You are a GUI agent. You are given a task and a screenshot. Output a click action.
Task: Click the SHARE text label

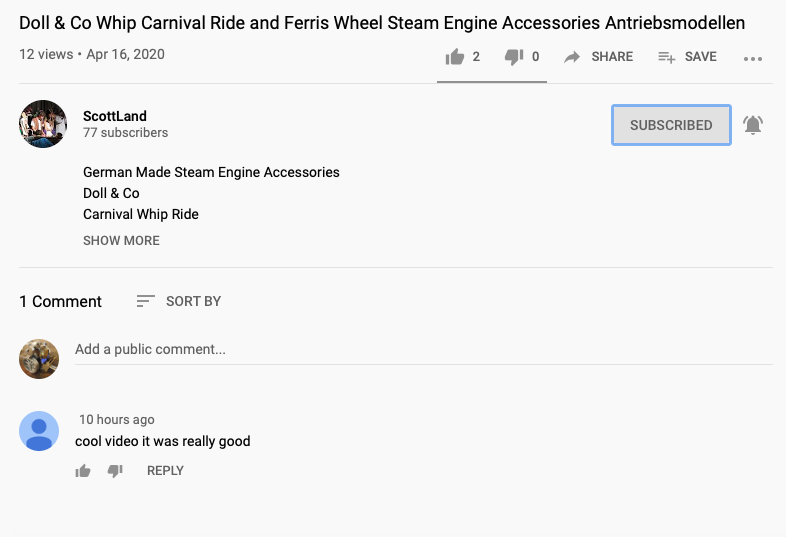612,57
